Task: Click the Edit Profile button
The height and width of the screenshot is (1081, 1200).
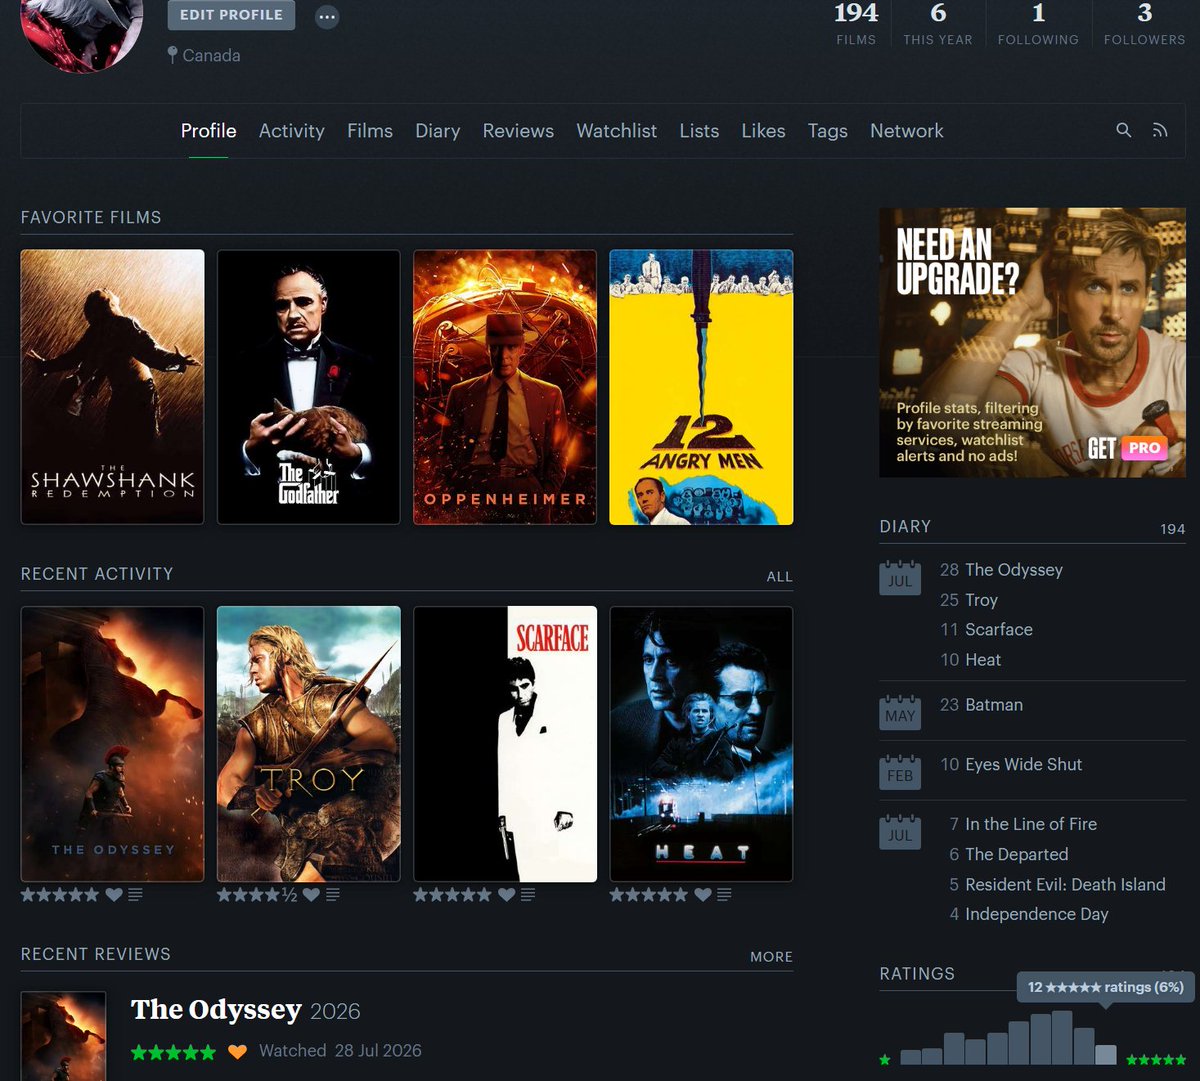Action: pyautogui.click(x=231, y=15)
